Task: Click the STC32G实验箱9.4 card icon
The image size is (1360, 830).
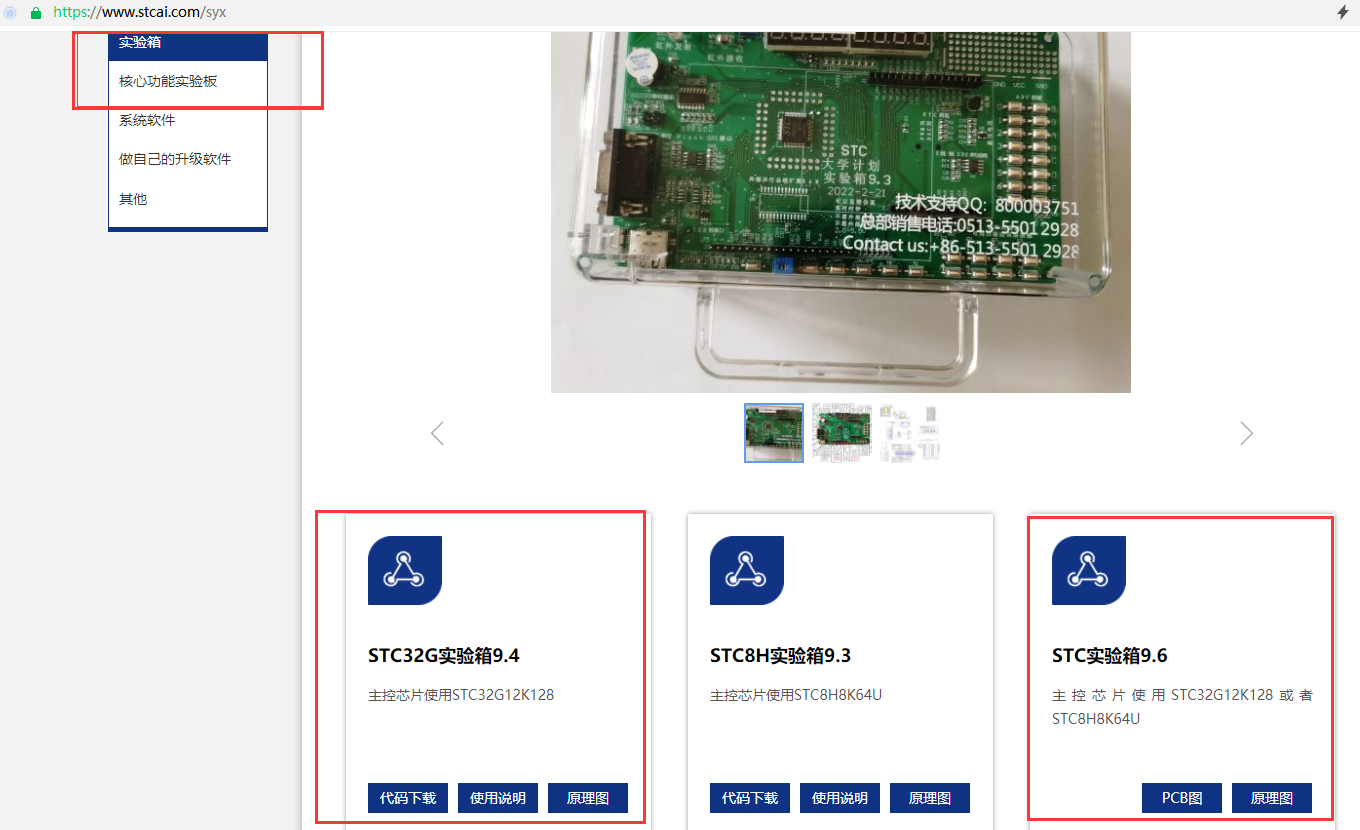Action: coord(405,570)
